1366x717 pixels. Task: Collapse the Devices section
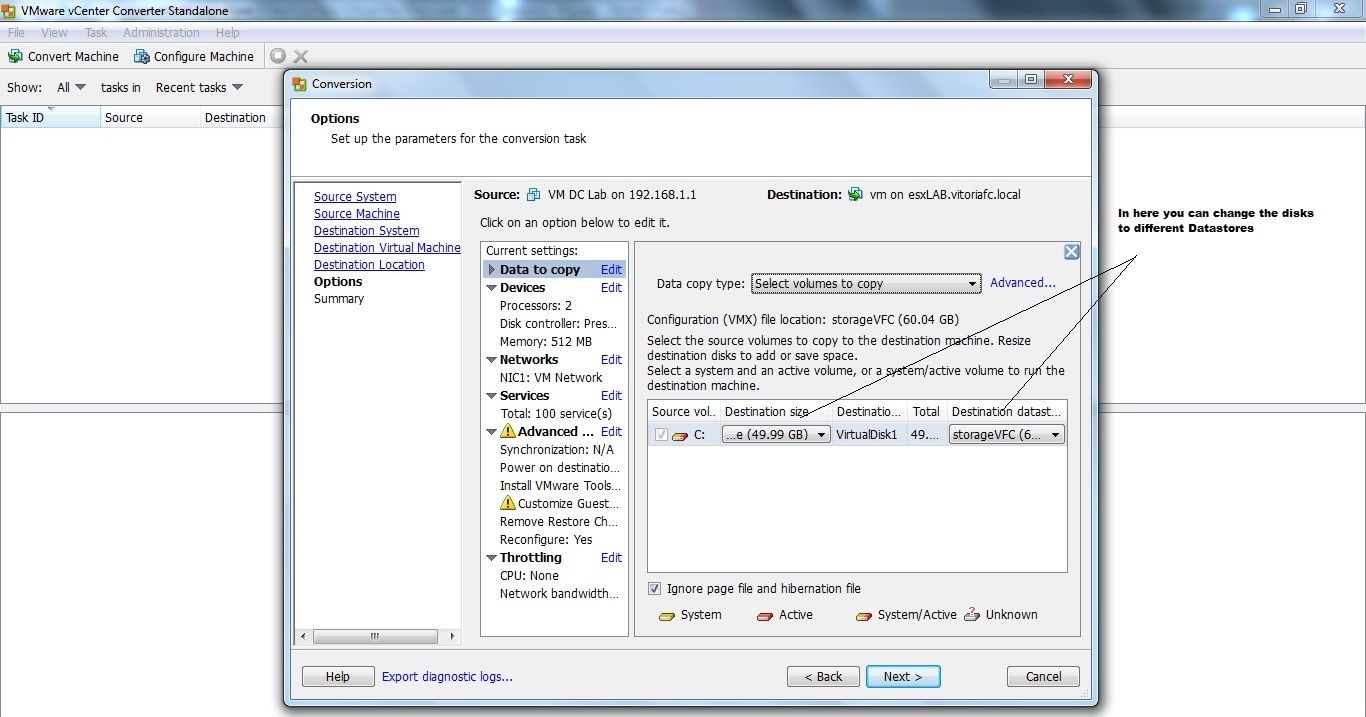tap(491, 288)
